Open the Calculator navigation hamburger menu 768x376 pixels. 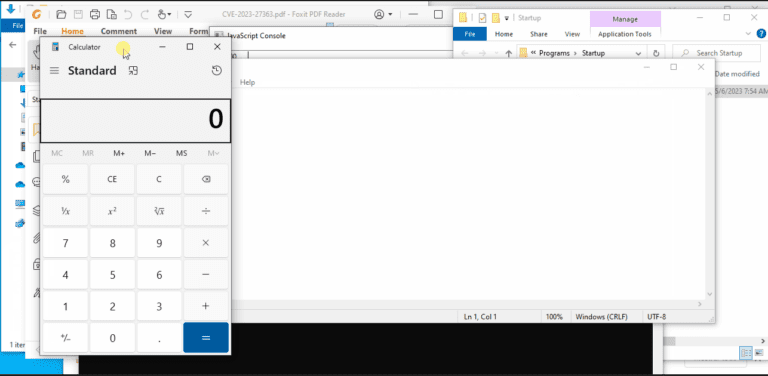click(x=54, y=70)
